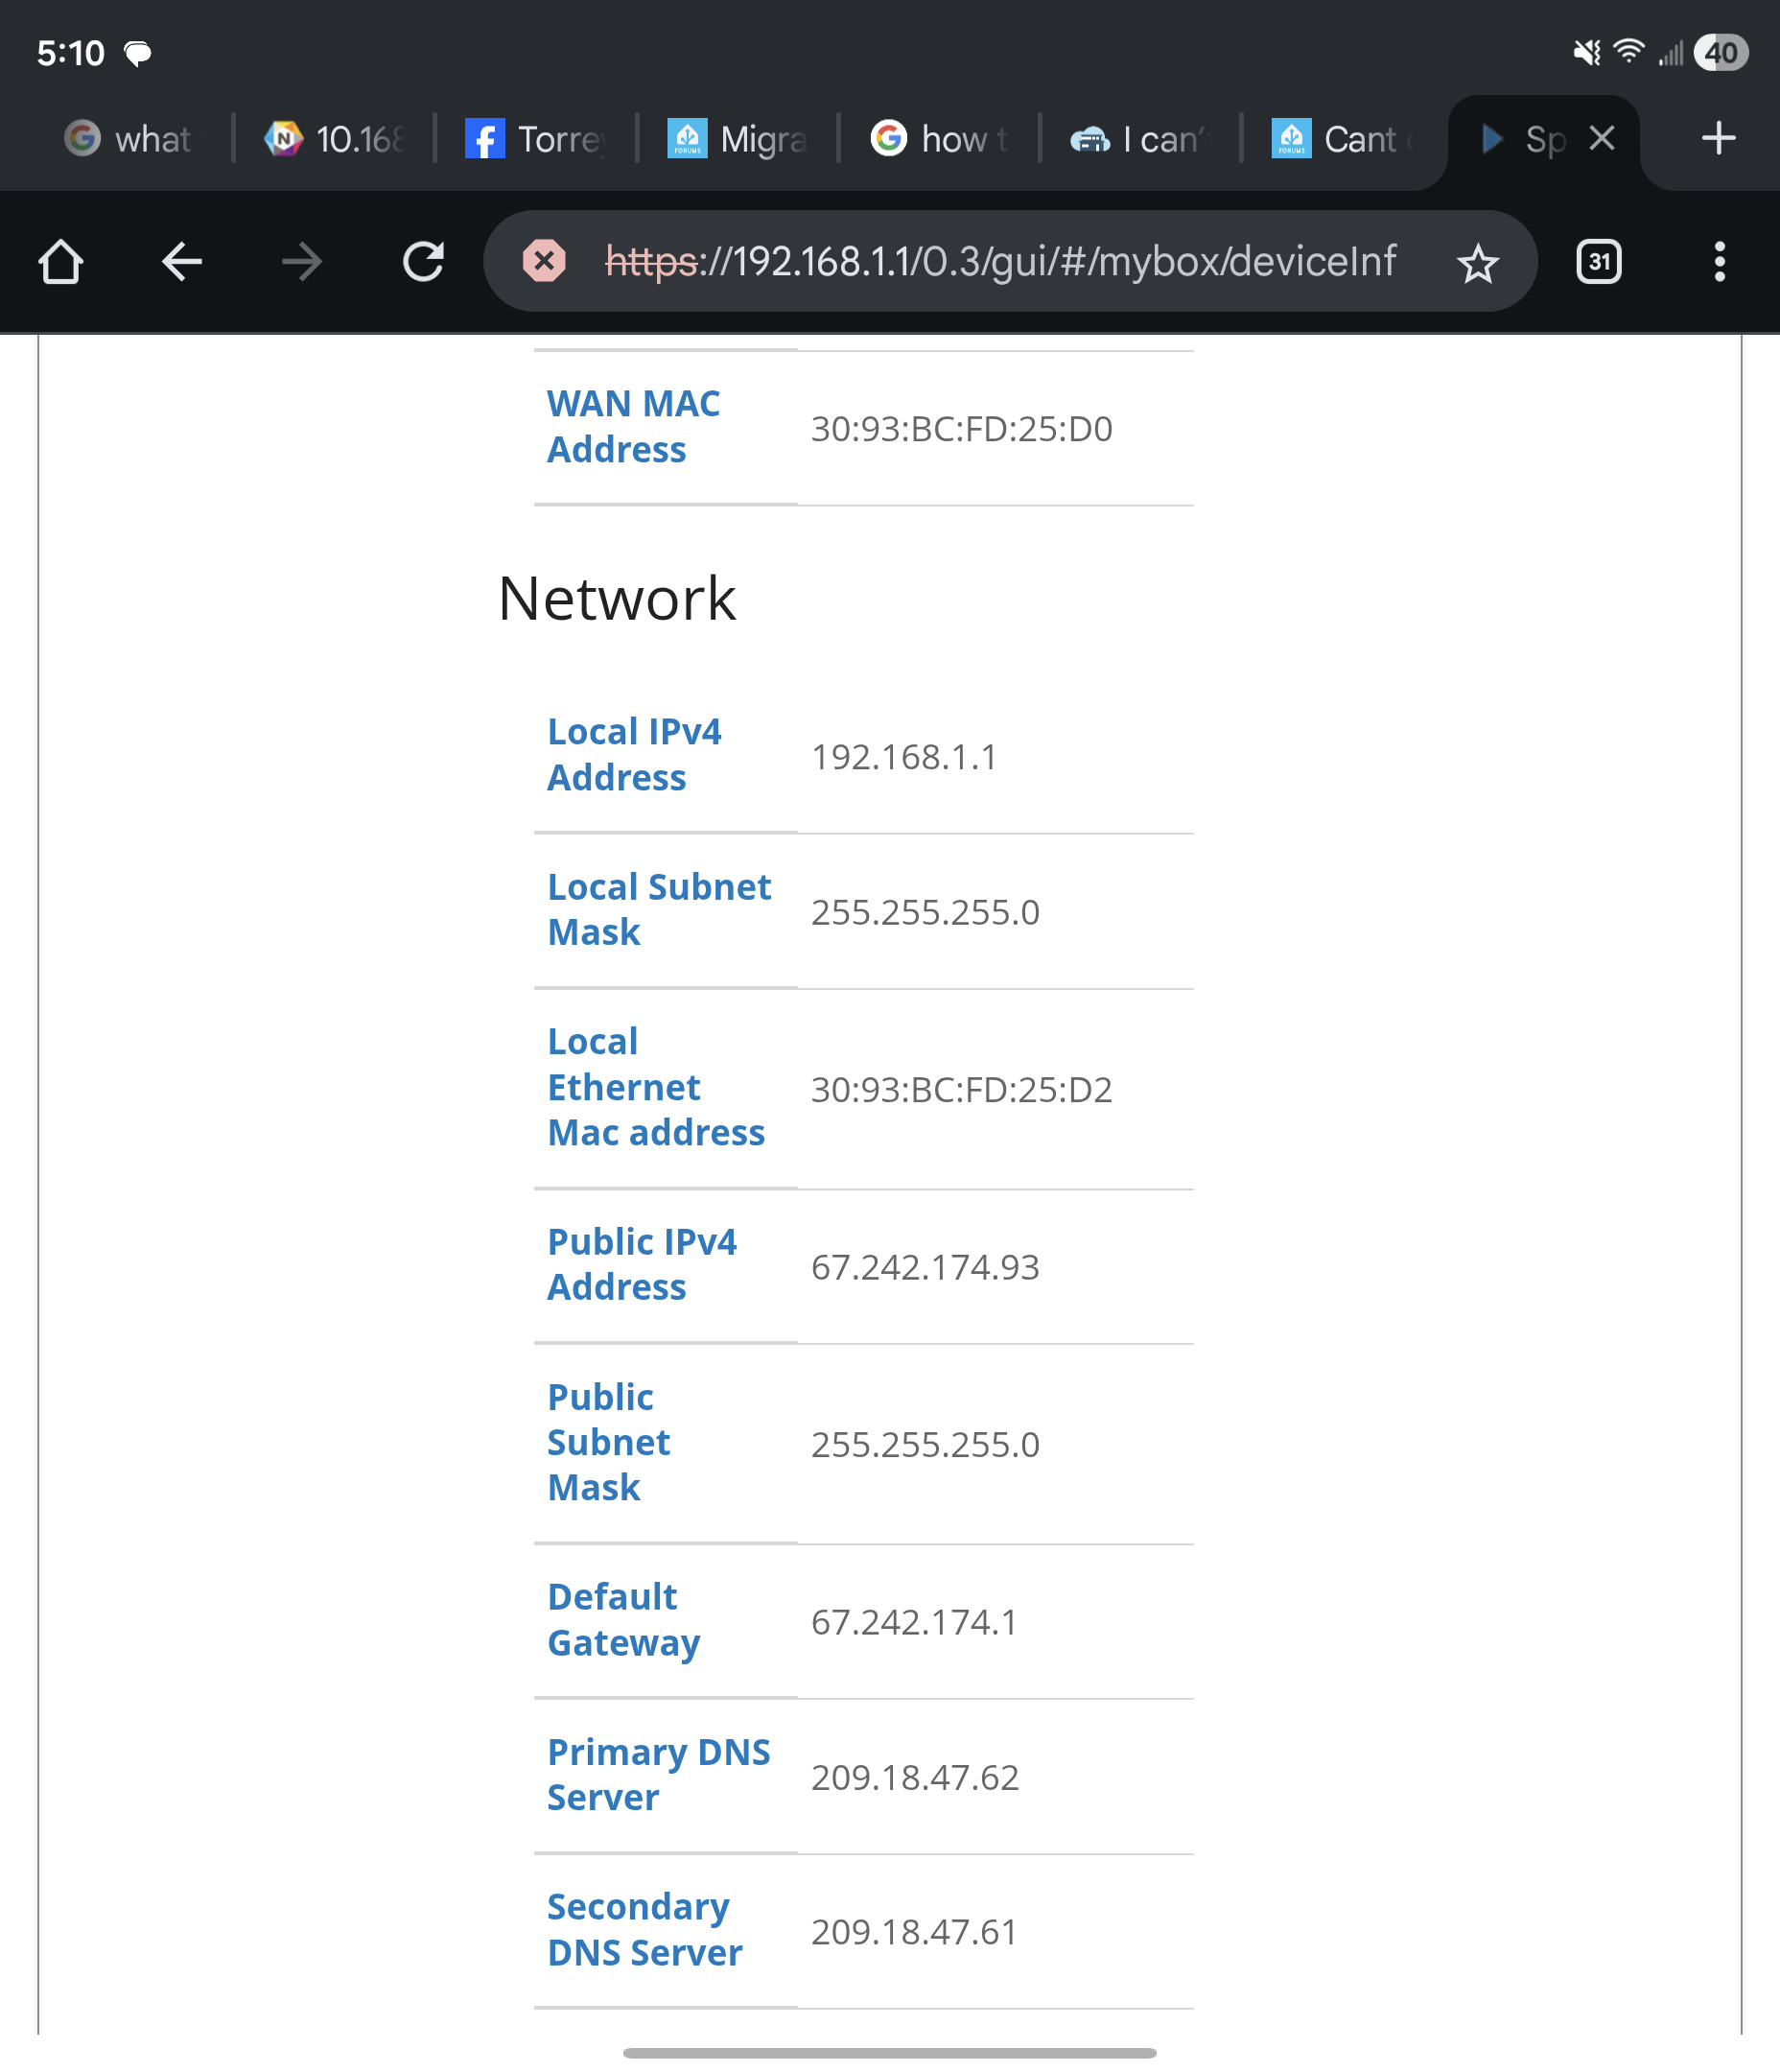
Task: Open the tab switcher showing 31 tabs
Action: coord(1598,262)
